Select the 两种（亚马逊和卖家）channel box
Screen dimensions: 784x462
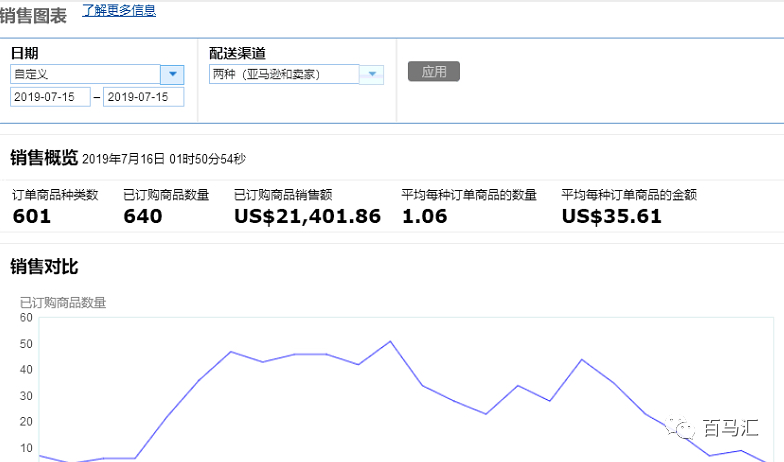[x=284, y=74]
